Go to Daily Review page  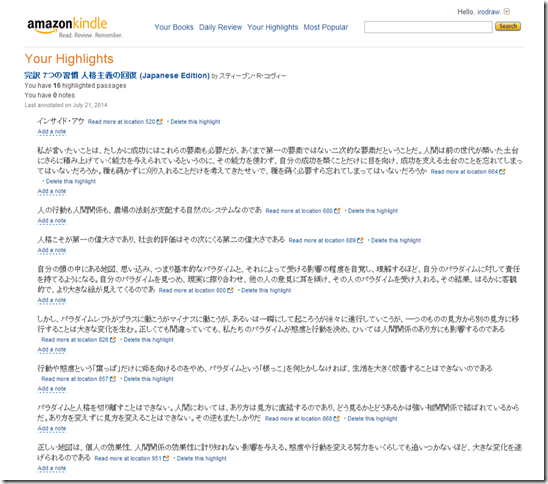220,27
